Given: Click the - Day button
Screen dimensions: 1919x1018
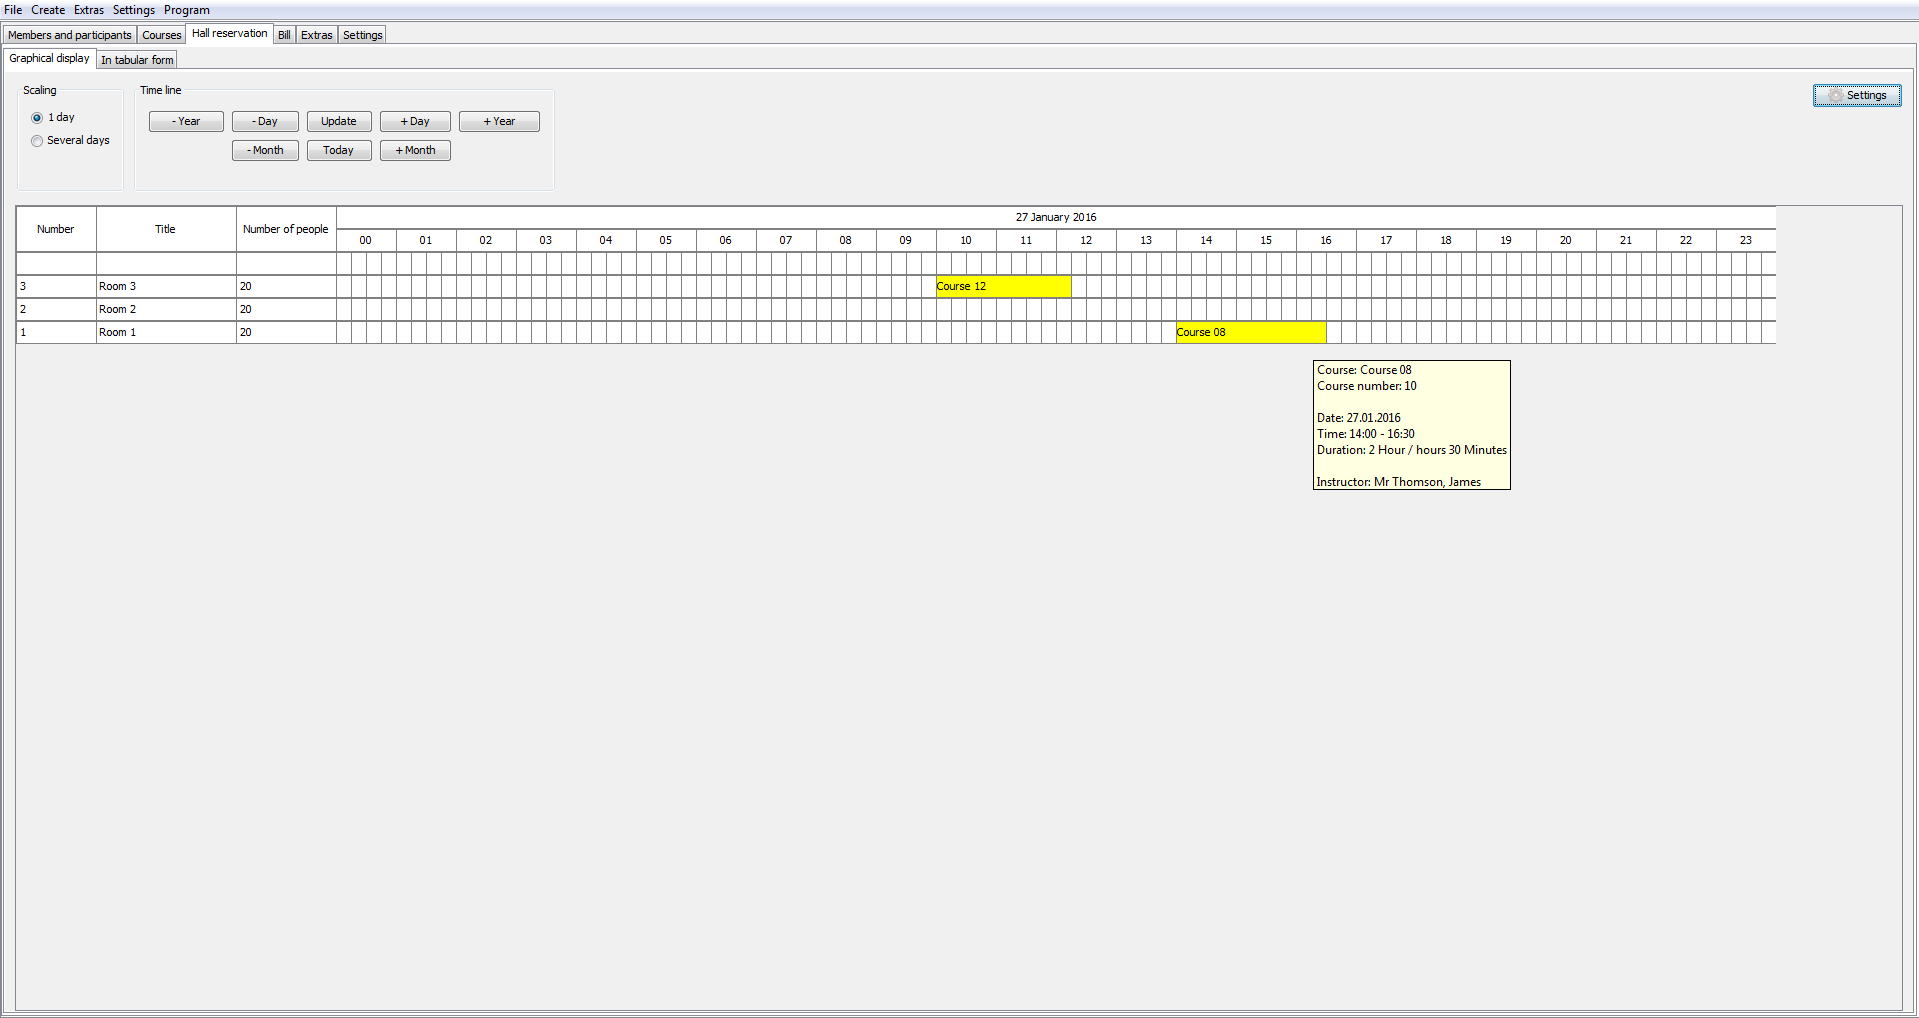Looking at the screenshot, I should (265, 122).
